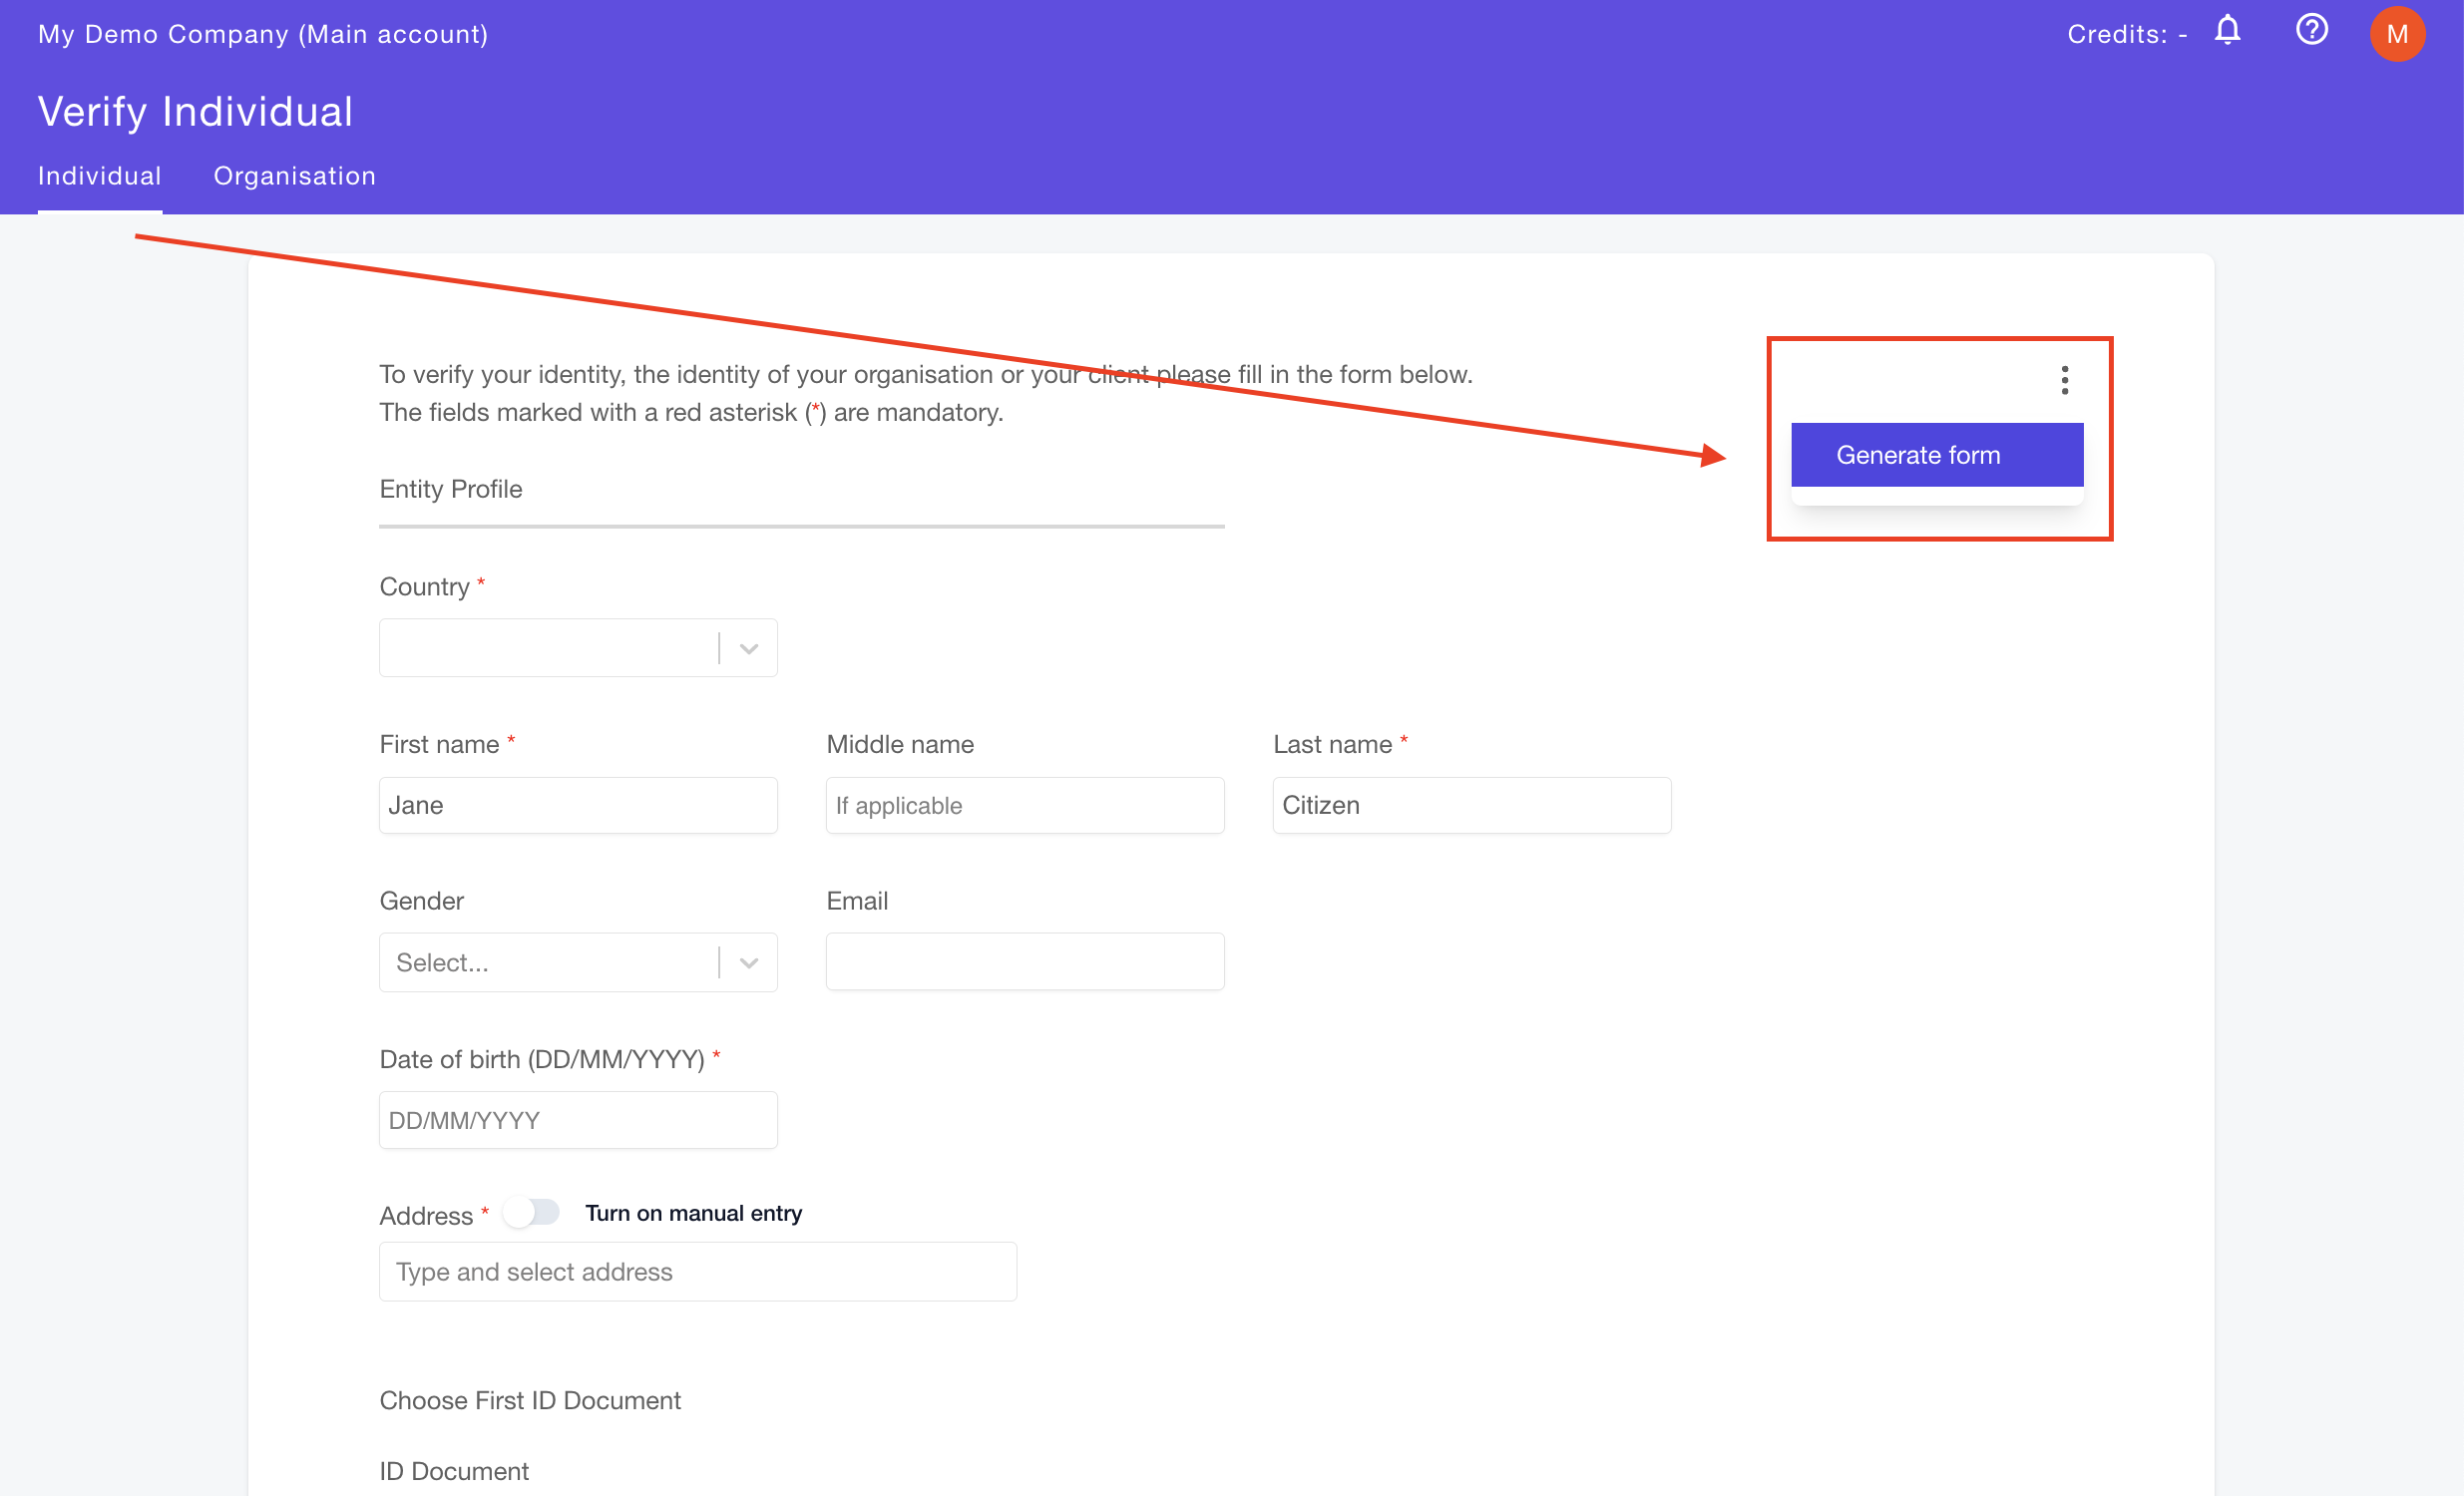Open the notifications bell
2464x1496 pixels.
[2228, 31]
